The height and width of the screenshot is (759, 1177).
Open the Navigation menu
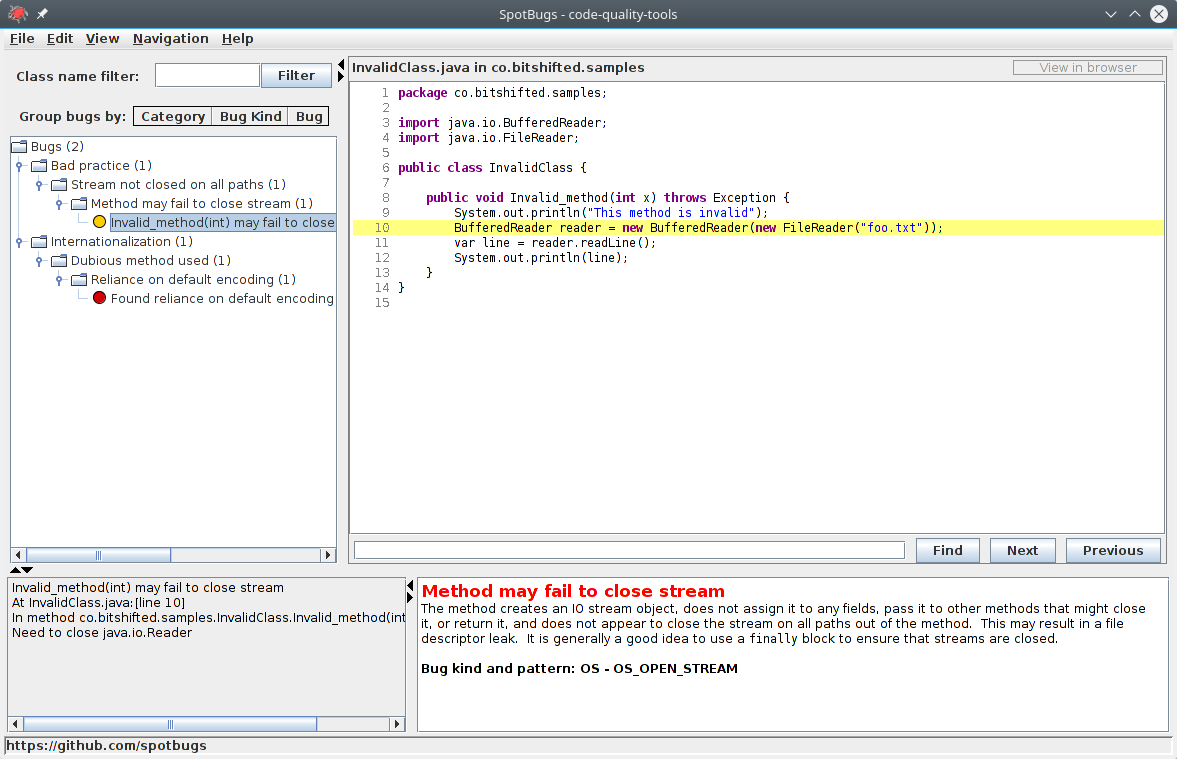[x=170, y=39]
